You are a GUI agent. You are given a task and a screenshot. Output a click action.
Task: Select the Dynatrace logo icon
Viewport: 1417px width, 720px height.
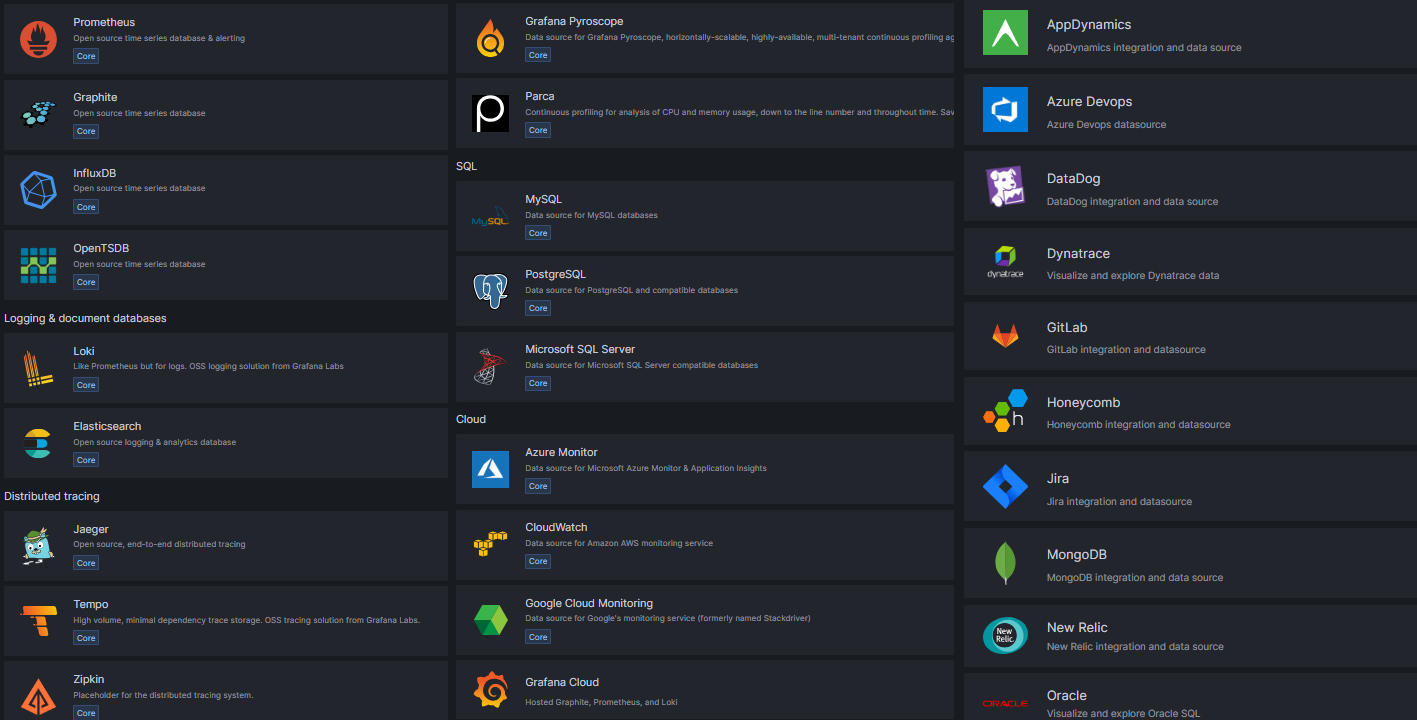pos(1005,260)
